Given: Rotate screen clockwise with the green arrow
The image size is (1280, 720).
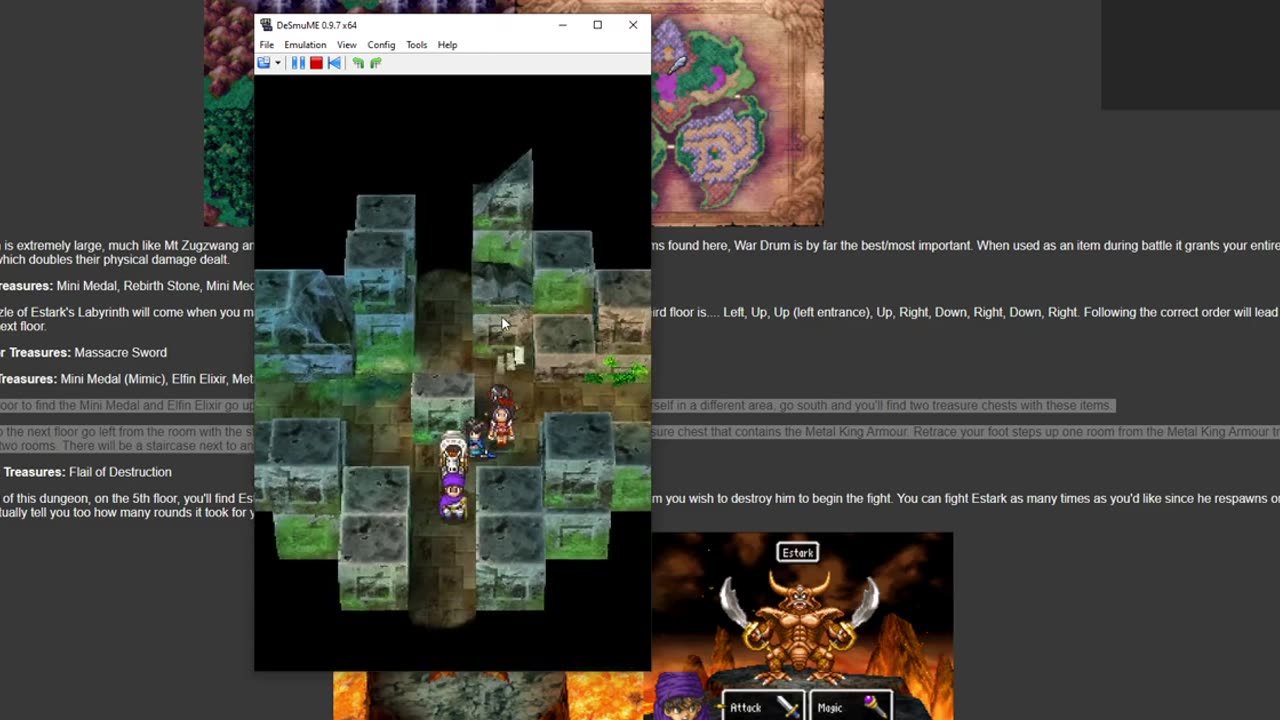Looking at the screenshot, I should [x=376, y=63].
